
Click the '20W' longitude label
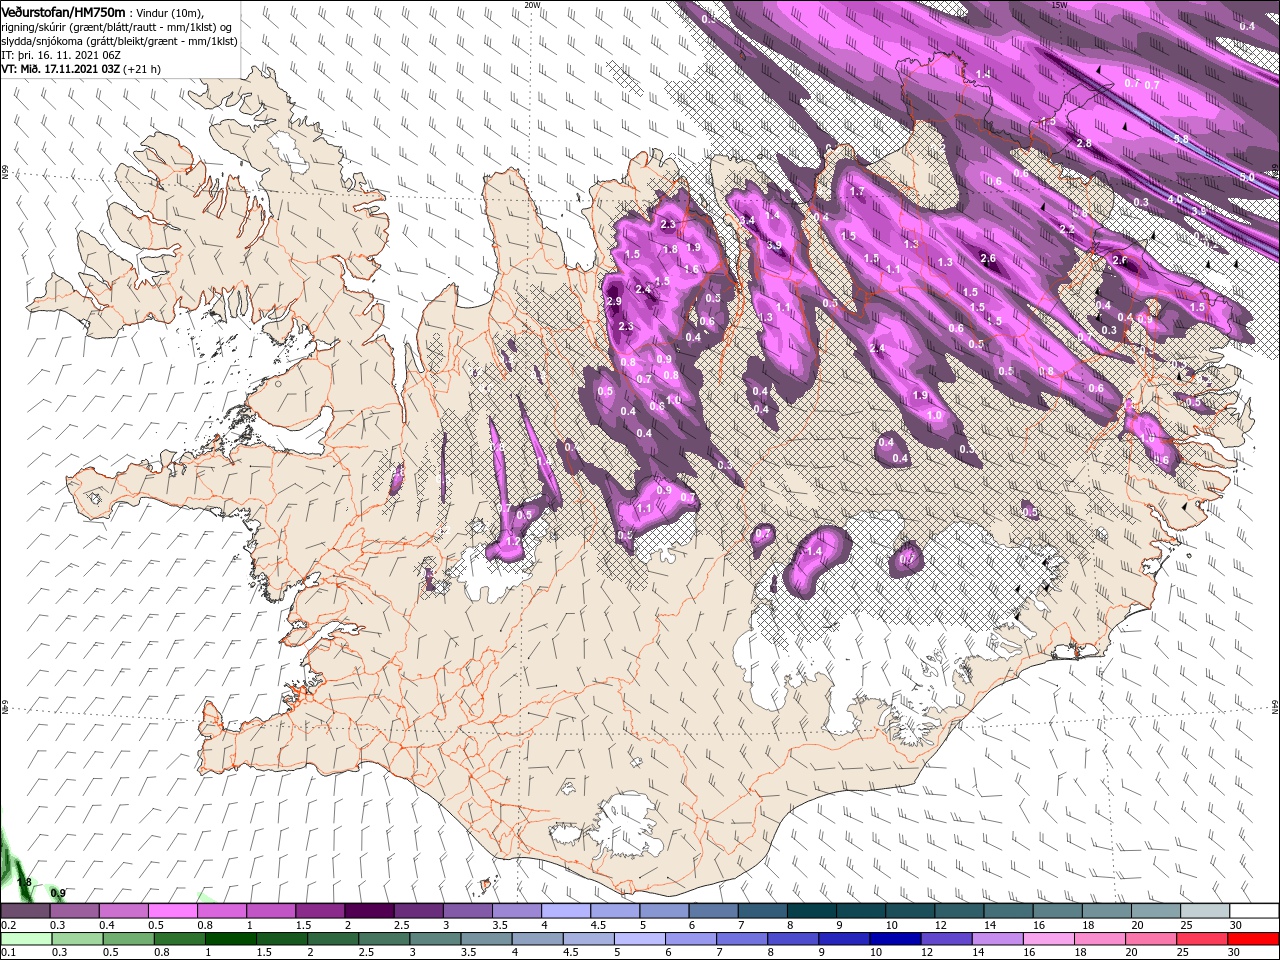[532, 5]
